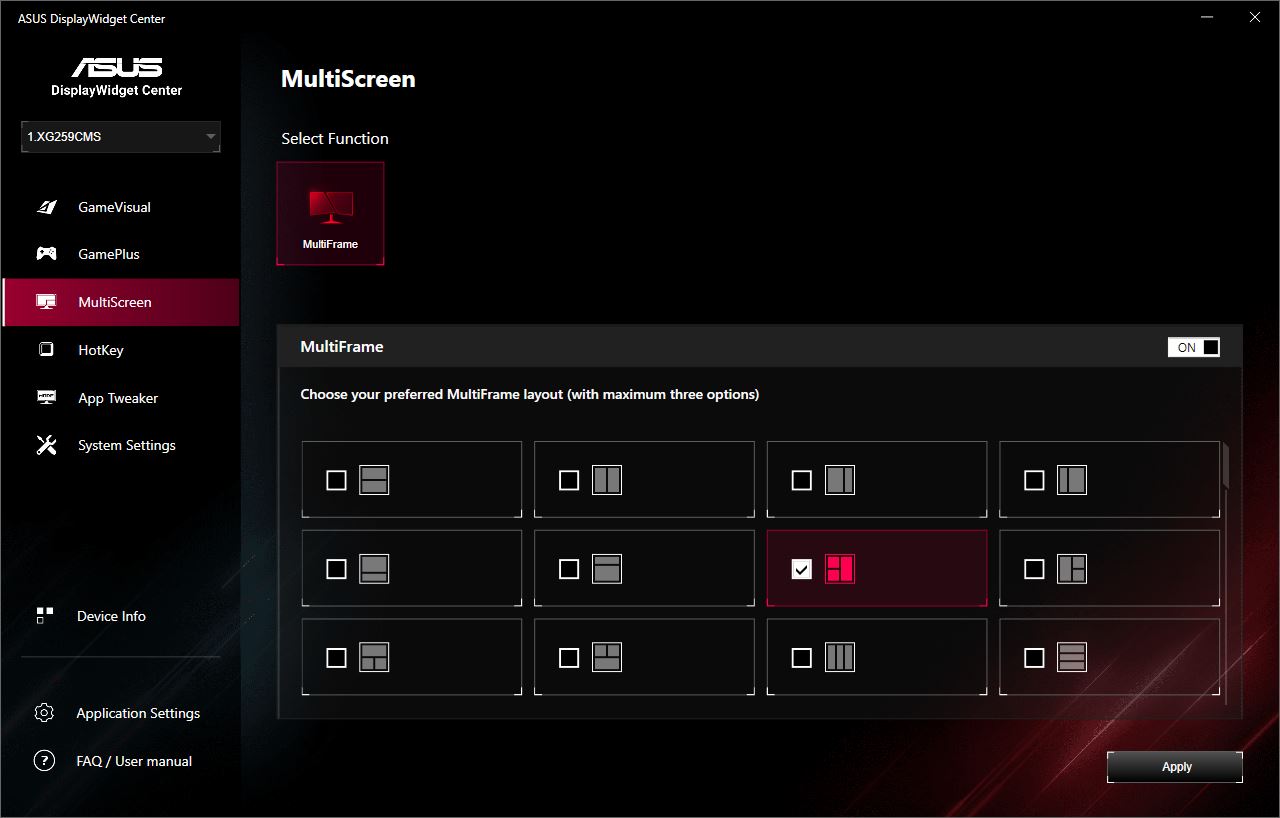Screen dimensions: 1280x818
Task: Click the GamePlus gamepad icon
Action: [x=46, y=254]
